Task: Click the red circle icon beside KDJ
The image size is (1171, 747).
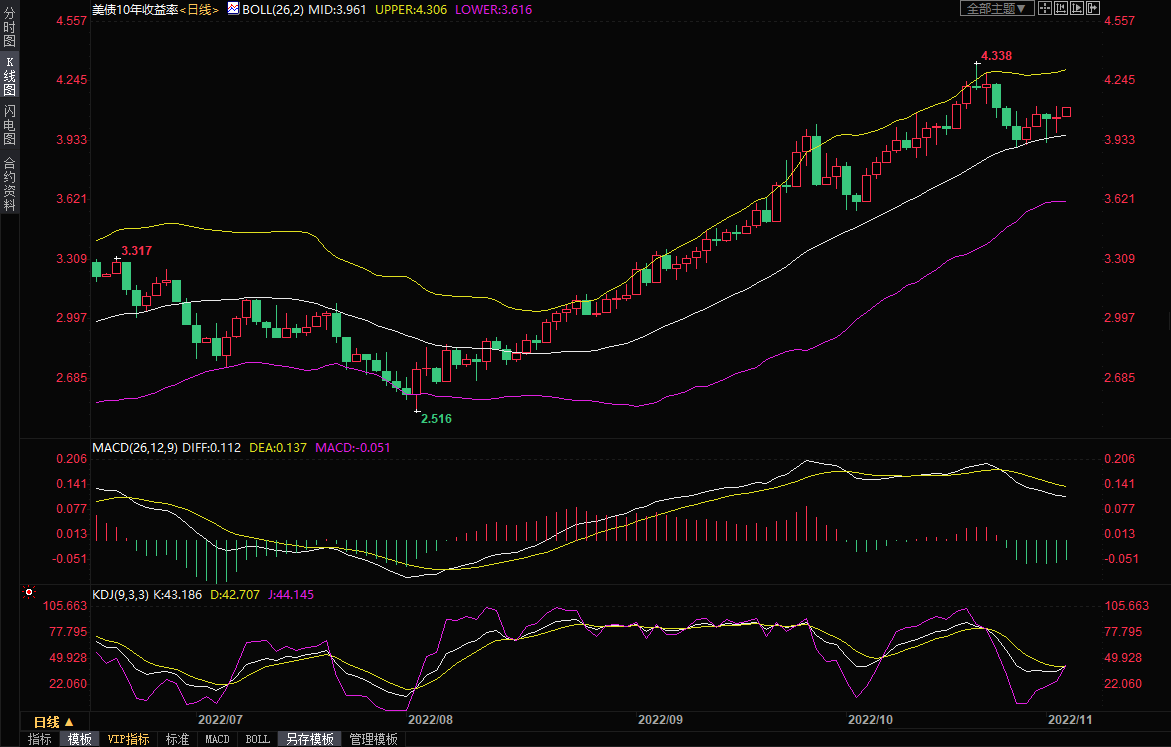Action: point(29,593)
